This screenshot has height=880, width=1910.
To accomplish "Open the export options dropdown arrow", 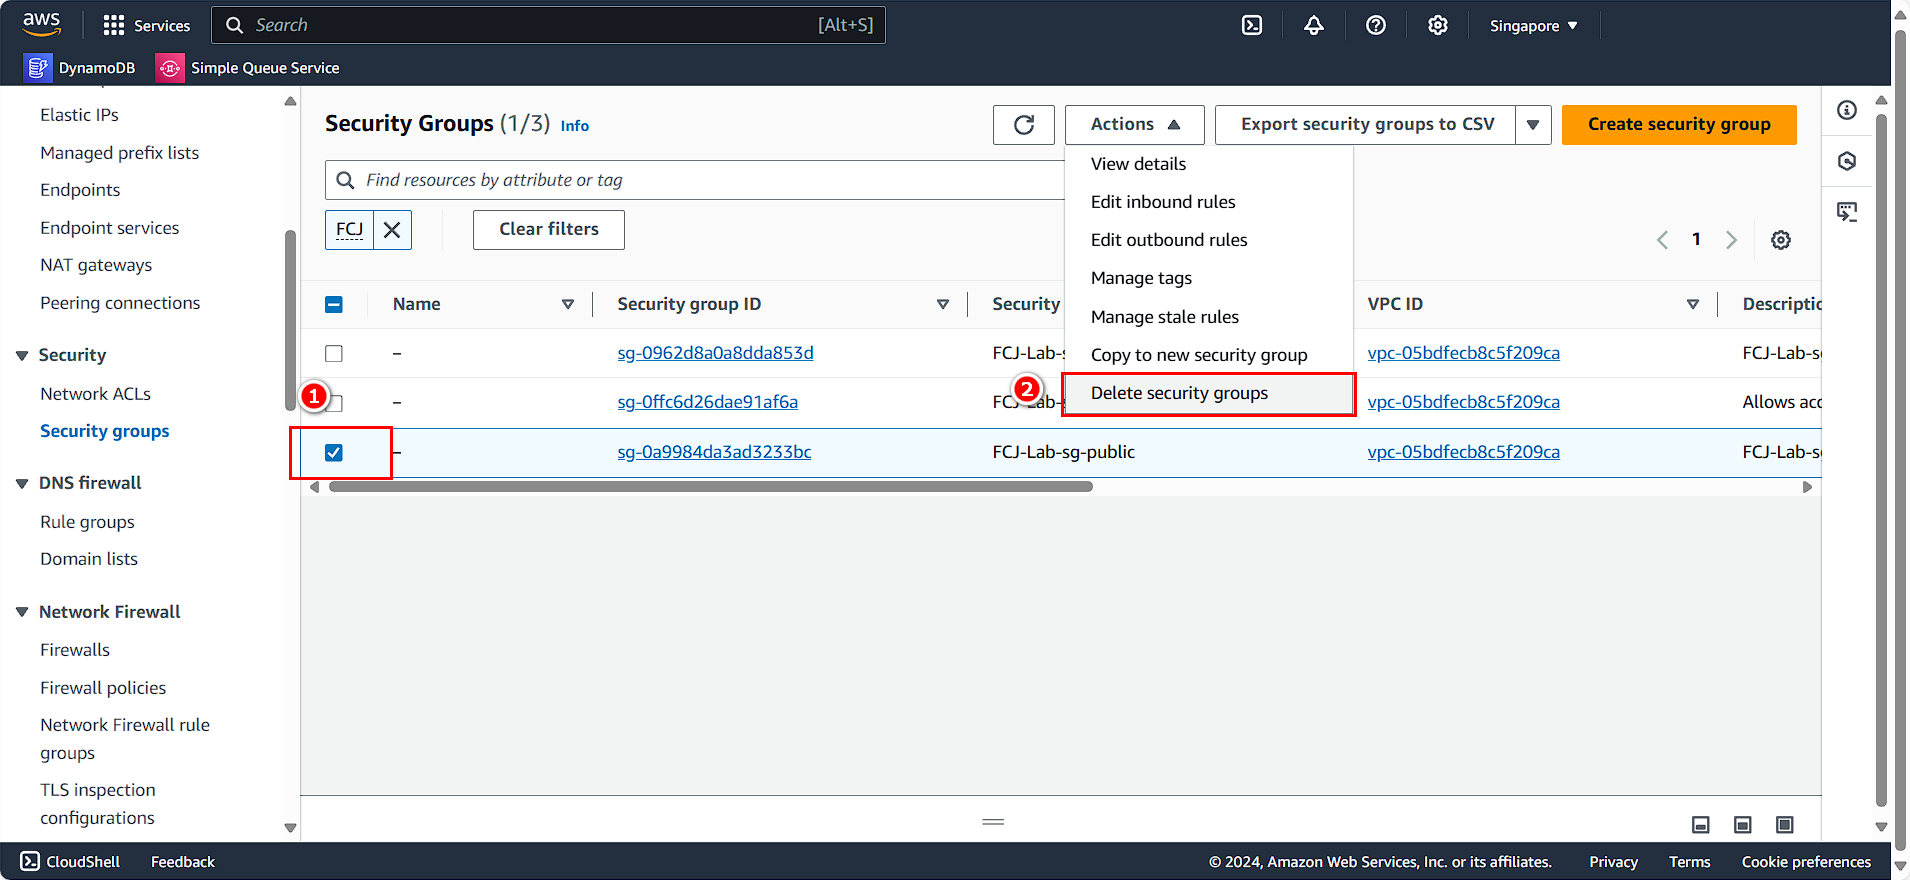I will pos(1533,125).
